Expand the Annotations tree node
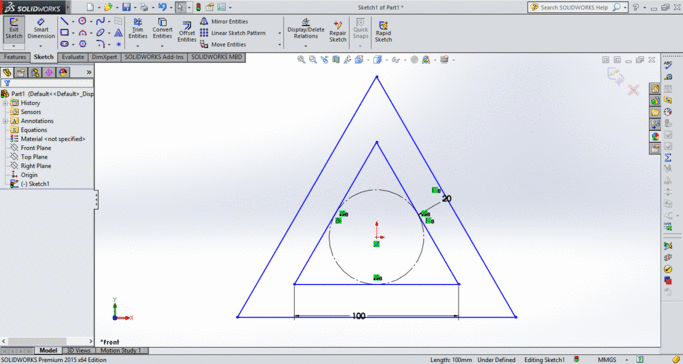The height and width of the screenshot is (364, 683). click(5, 121)
